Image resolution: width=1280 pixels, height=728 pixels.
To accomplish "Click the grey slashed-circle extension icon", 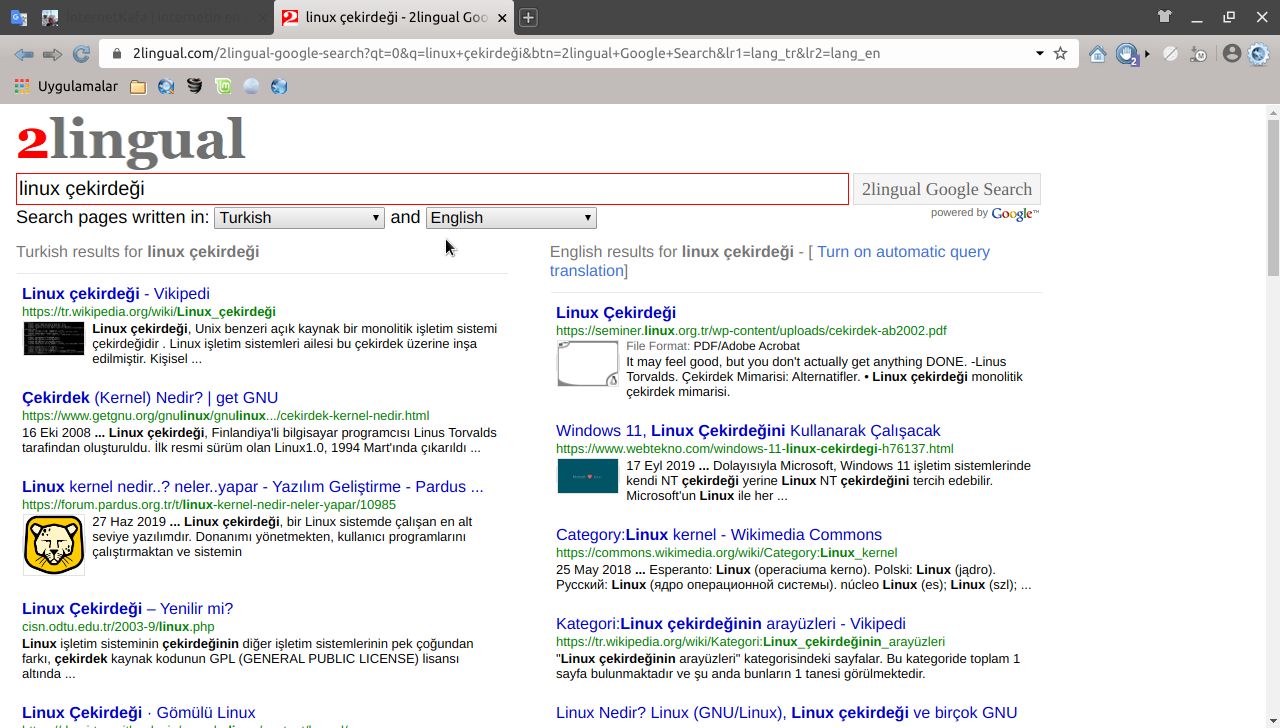I will (1170, 54).
